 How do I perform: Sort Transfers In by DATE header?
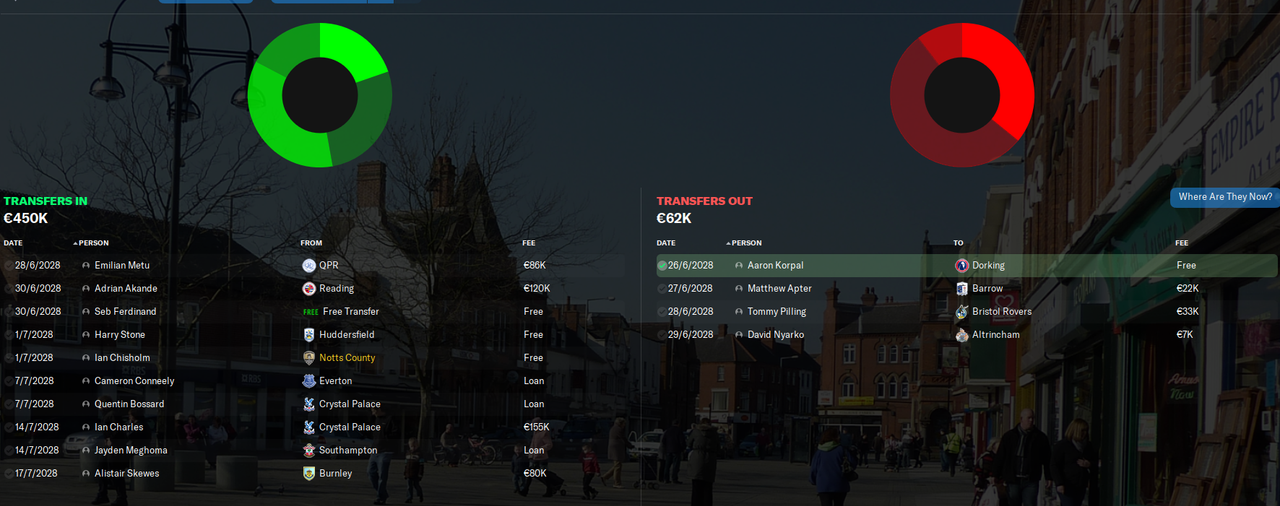13,243
